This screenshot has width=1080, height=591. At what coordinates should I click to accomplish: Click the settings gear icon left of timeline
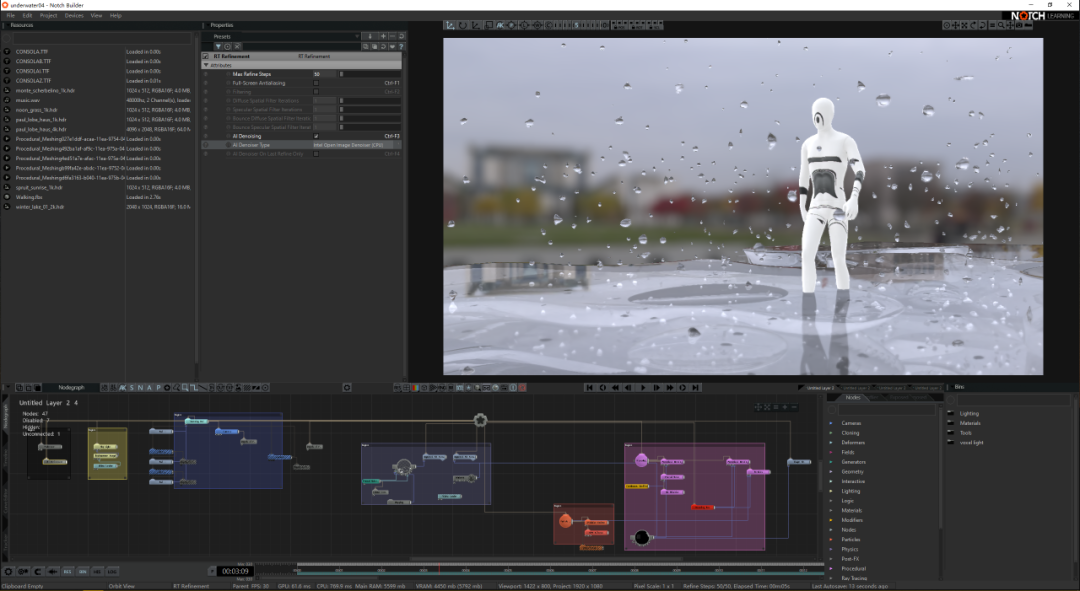pos(8,571)
